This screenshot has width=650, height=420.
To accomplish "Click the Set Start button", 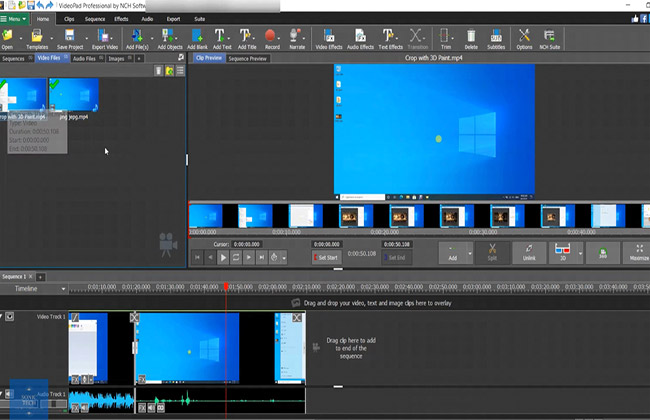I will (326, 258).
